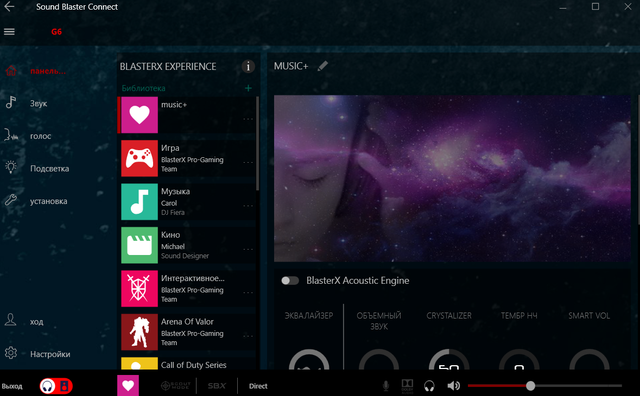Viewport: 640px width, 396px height.
Task: Click the wrench setup icon
Action: 11,200
